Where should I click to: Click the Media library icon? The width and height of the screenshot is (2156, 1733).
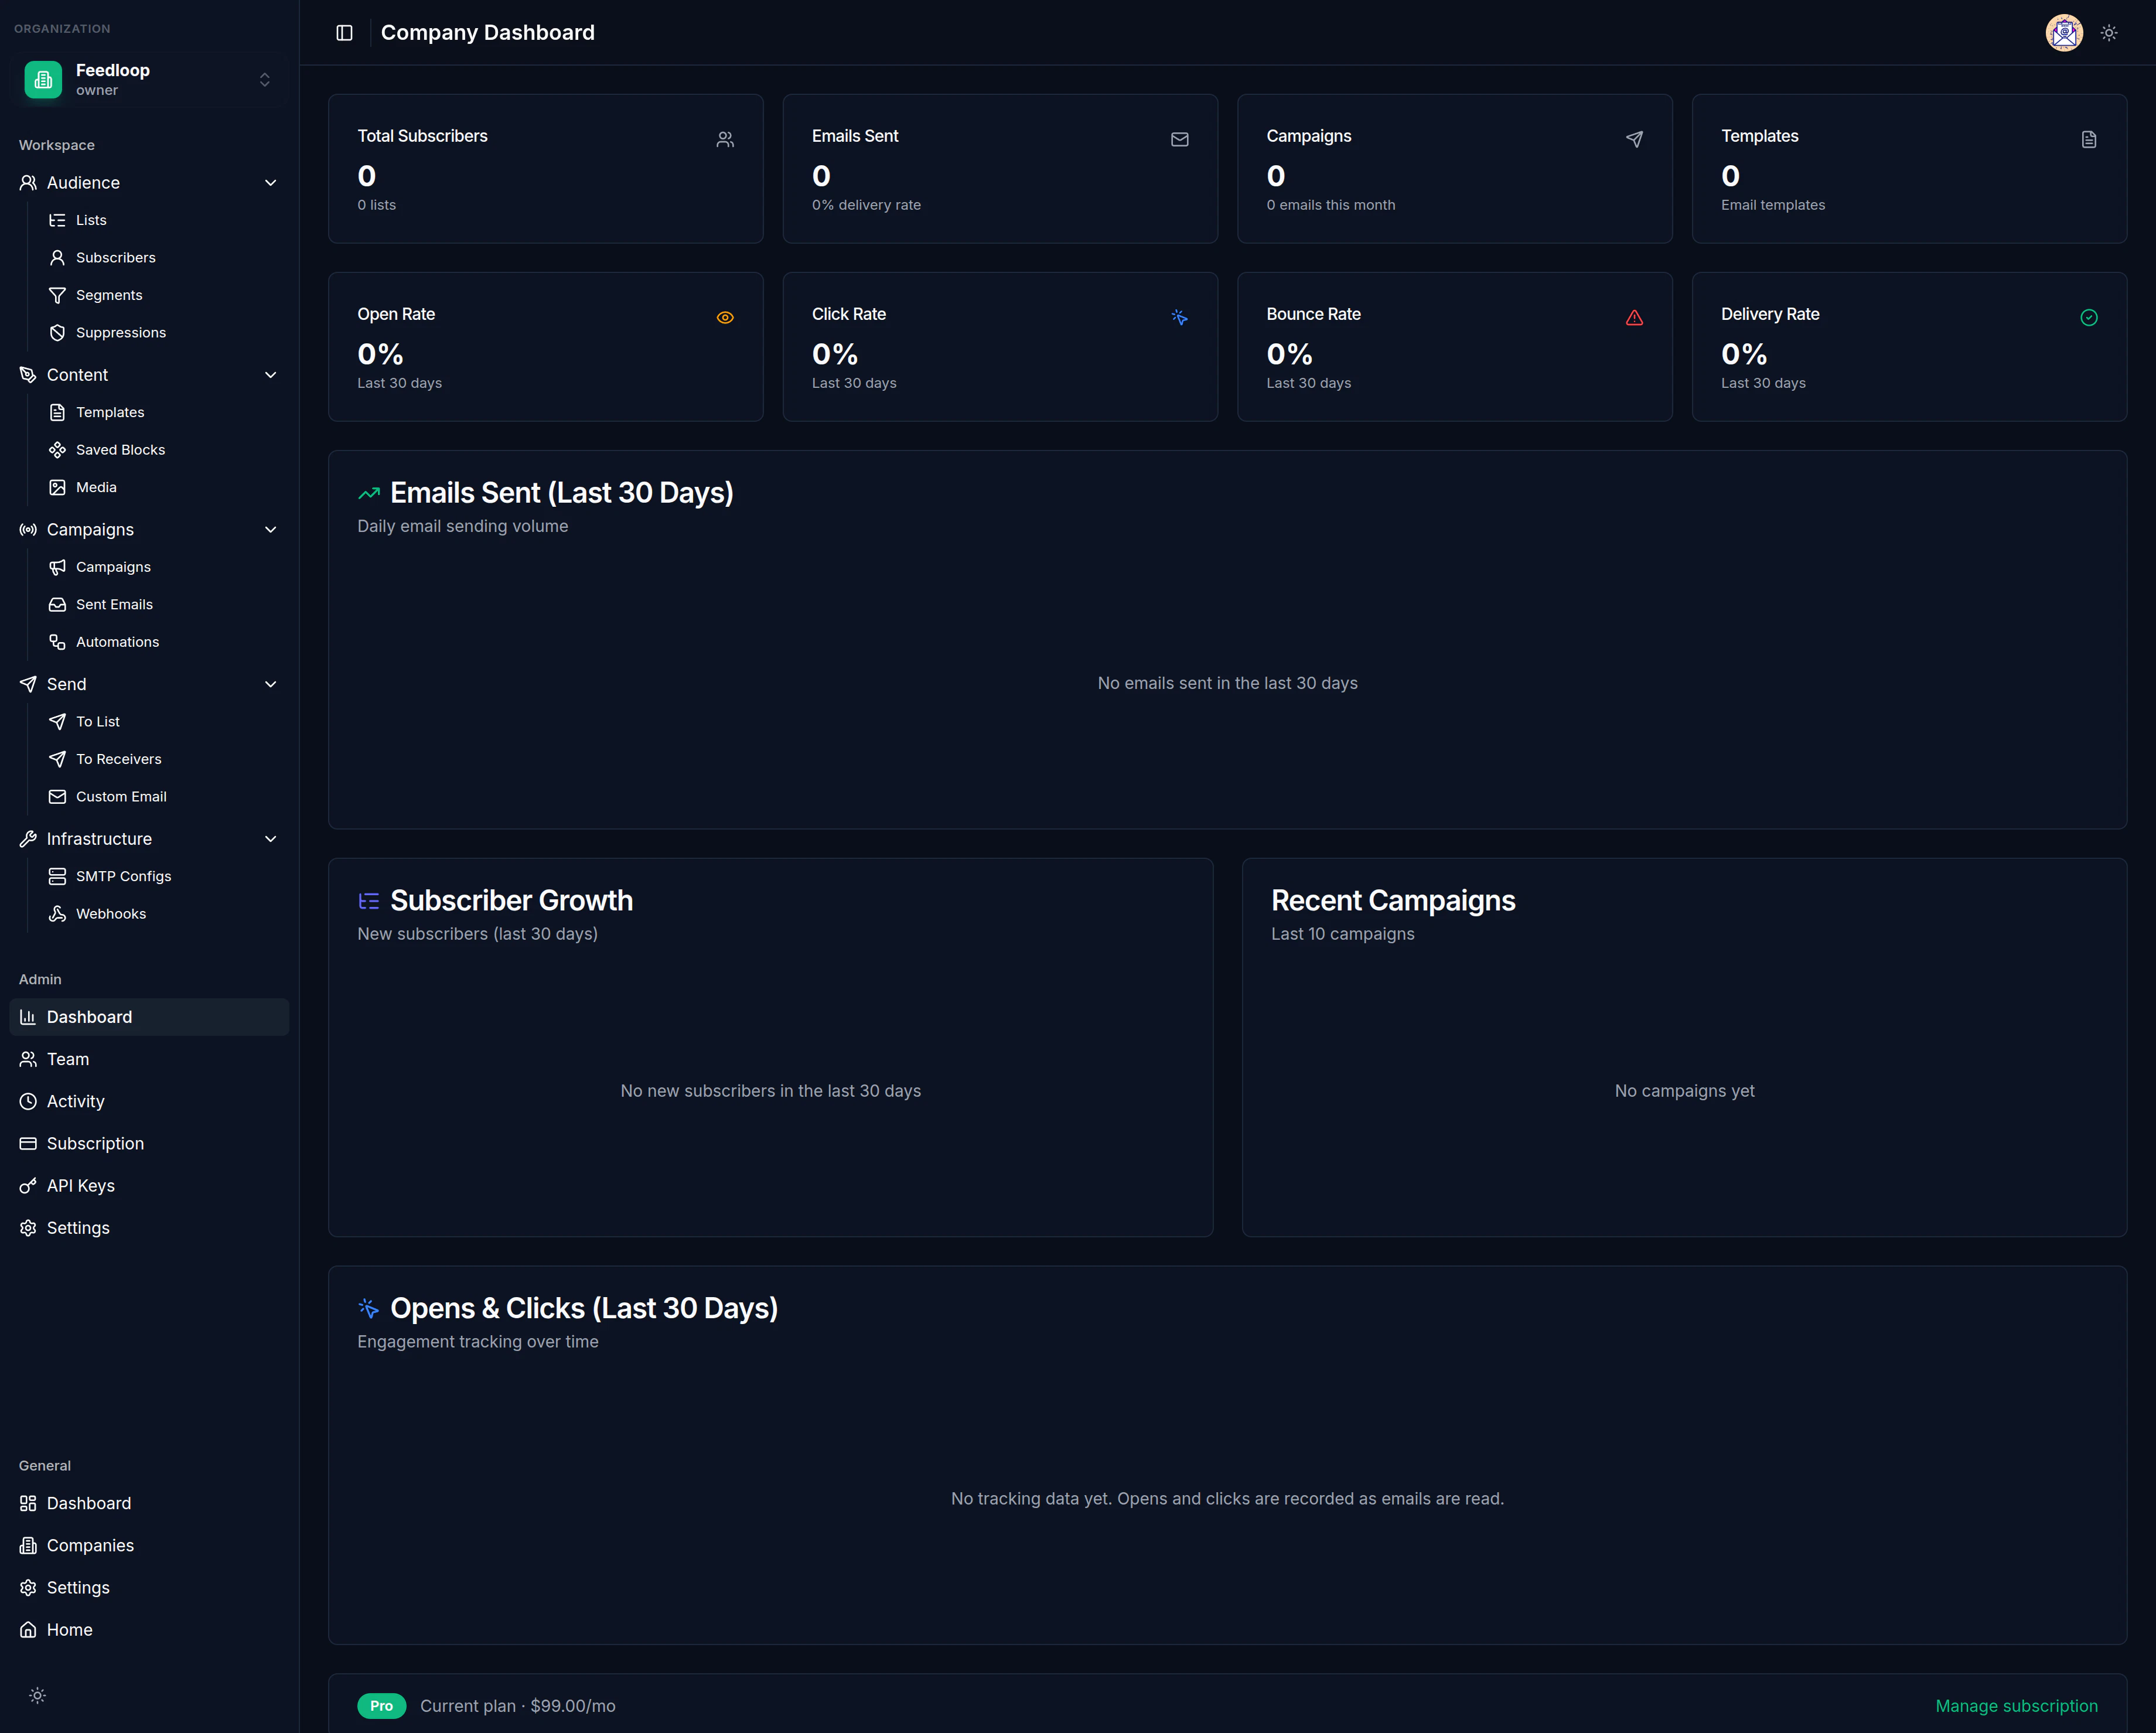click(x=57, y=487)
